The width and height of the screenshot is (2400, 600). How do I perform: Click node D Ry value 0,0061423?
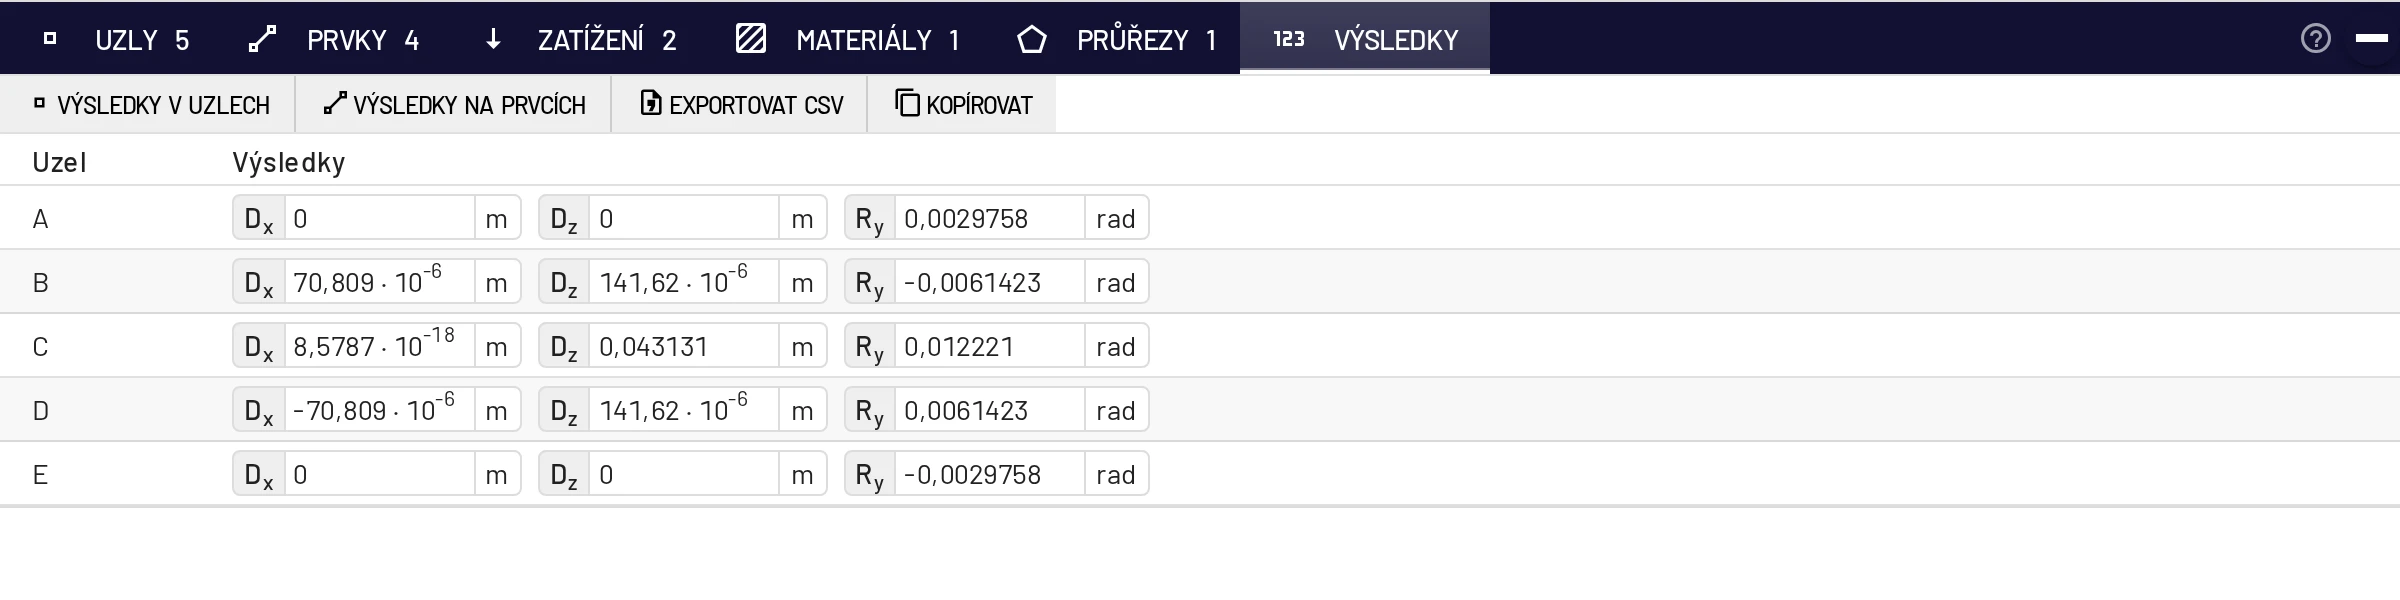990,410
